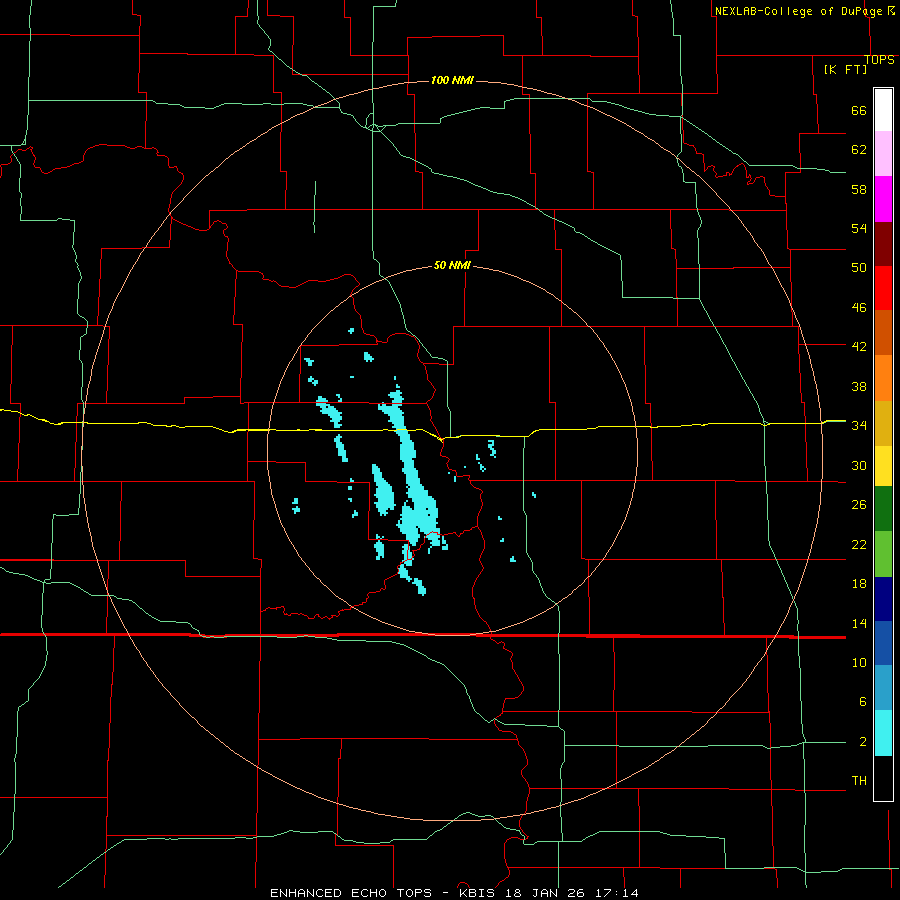Select the magenta swatch in the legend

(x=883, y=199)
